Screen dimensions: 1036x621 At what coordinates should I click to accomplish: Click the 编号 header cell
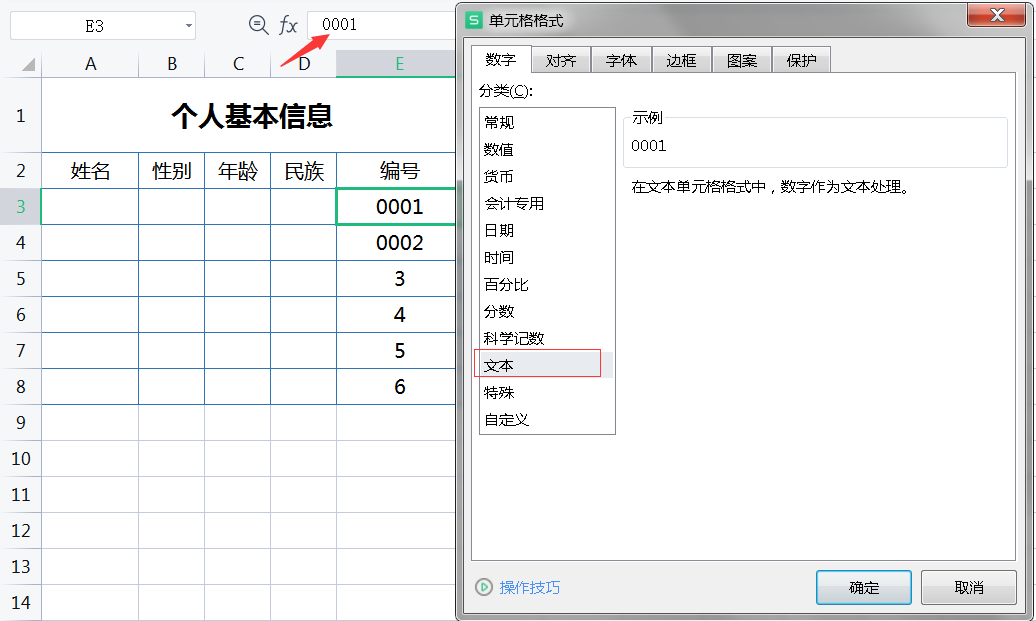[396, 171]
